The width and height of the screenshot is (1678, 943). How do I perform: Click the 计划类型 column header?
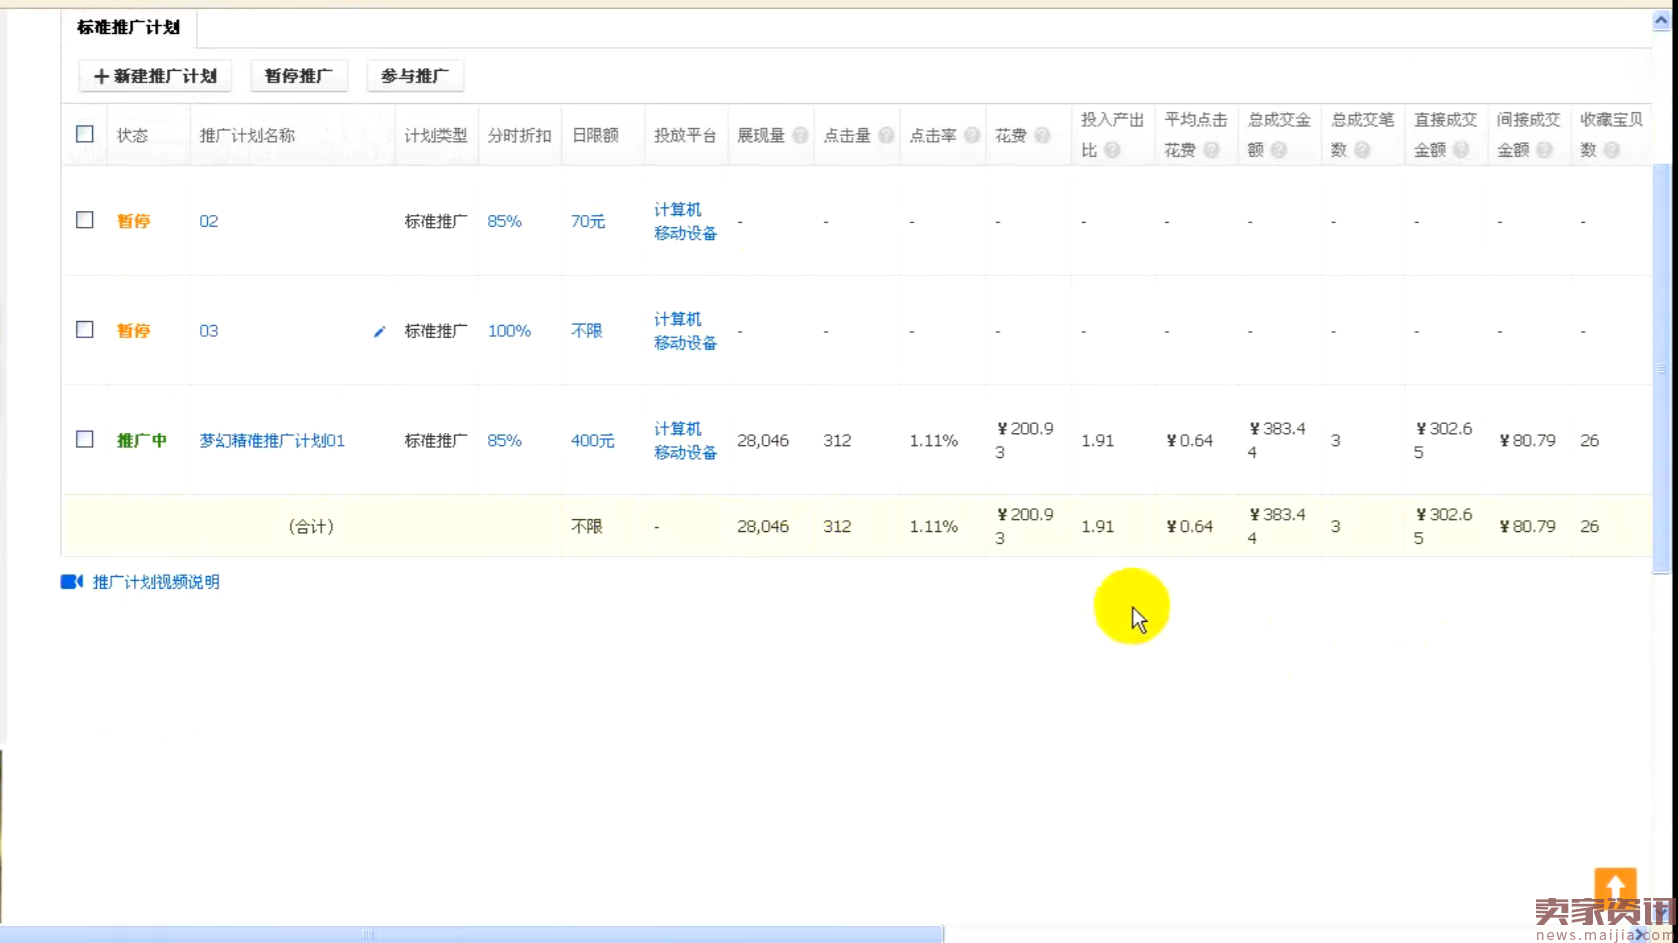click(x=436, y=135)
